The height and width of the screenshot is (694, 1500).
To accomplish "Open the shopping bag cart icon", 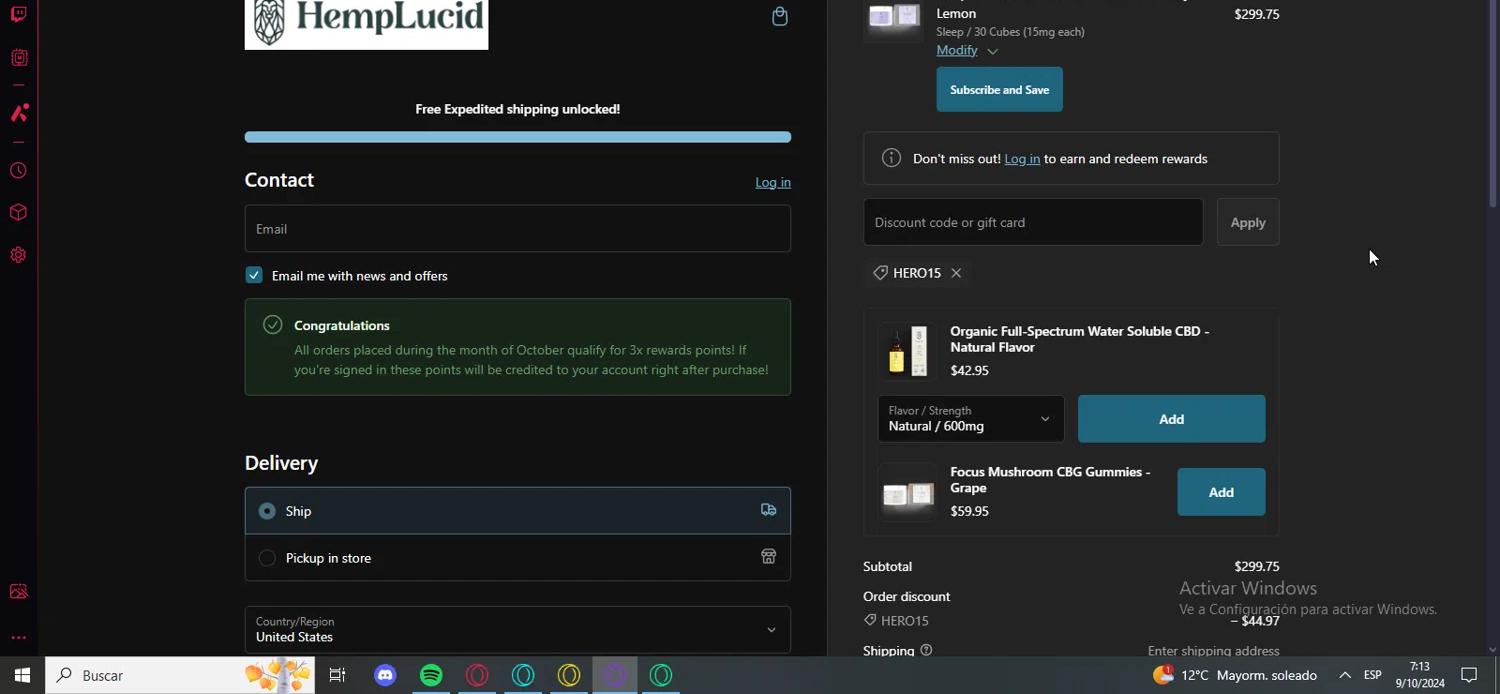I will [780, 16].
